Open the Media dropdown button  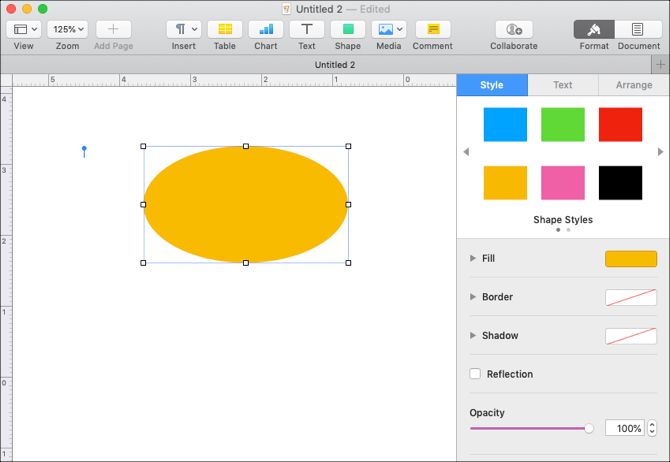[389, 29]
